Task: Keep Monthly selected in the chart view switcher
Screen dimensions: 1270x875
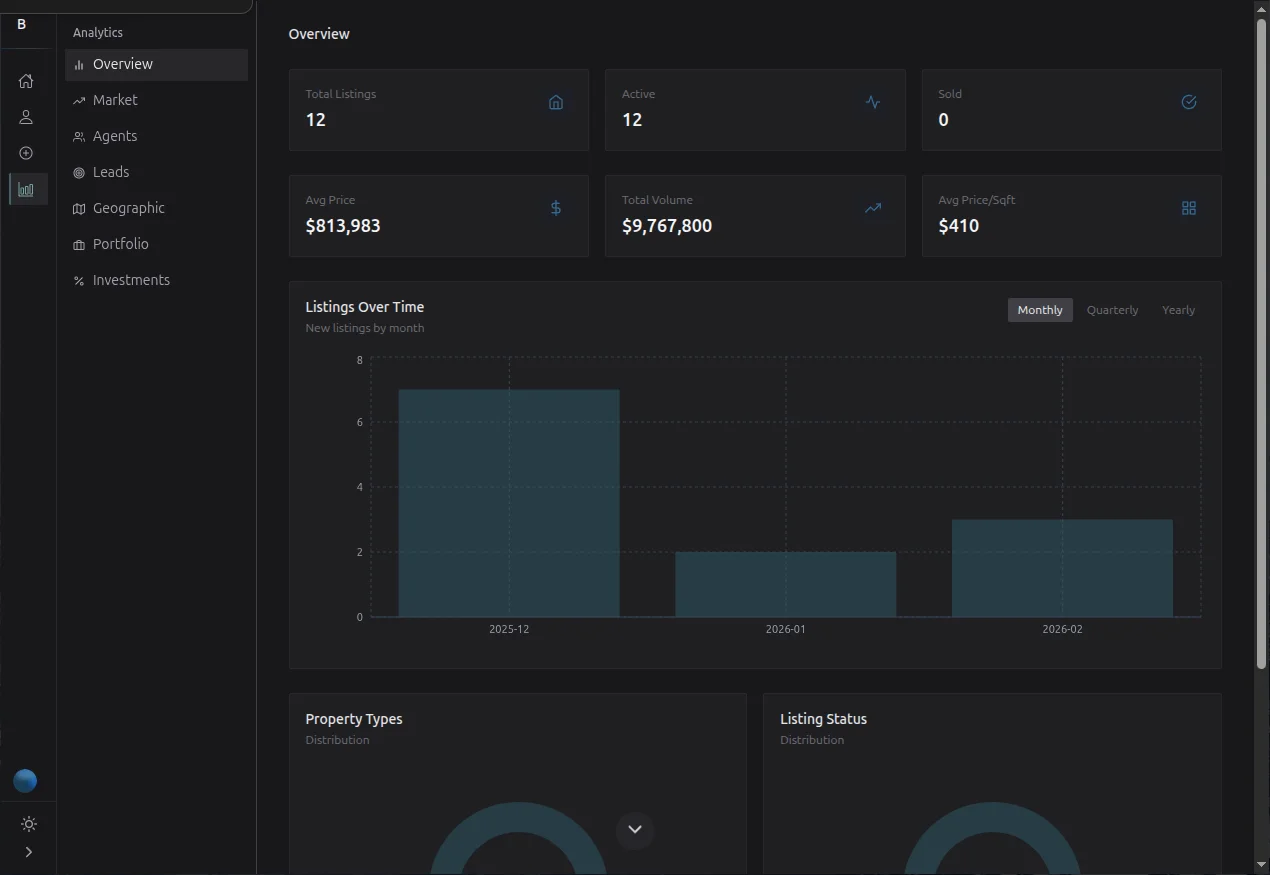Action: pyautogui.click(x=1040, y=310)
